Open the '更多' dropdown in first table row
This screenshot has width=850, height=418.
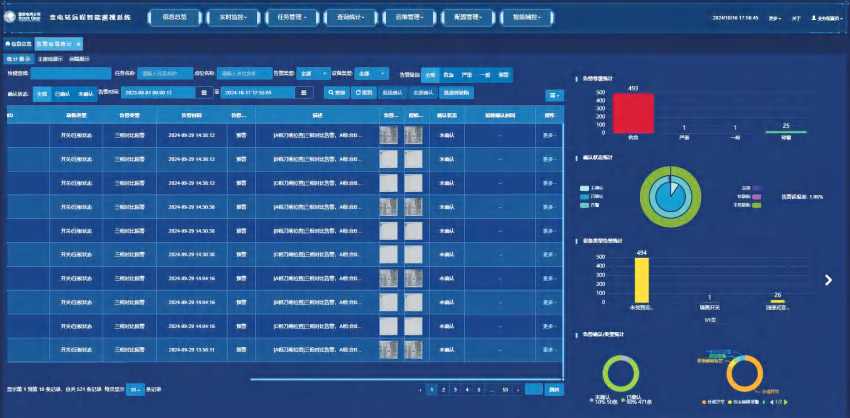coord(549,138)
